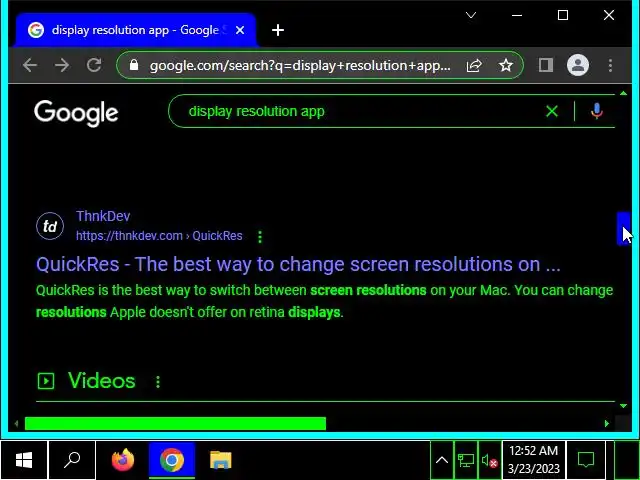The height and width of the screenshot is (480, 640).
Task: Click the green horizontal scrollbar thumb
Action: (176, 424)
